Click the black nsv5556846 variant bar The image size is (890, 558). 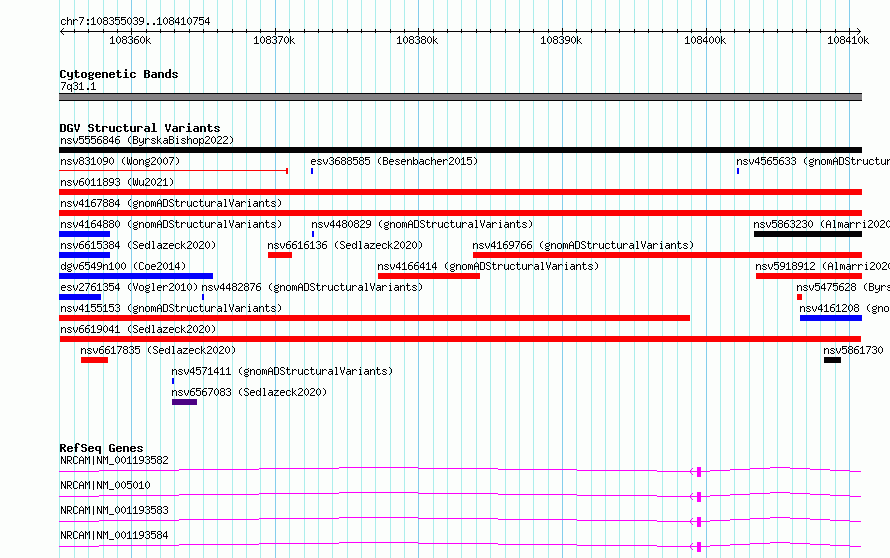click(460, 150)
